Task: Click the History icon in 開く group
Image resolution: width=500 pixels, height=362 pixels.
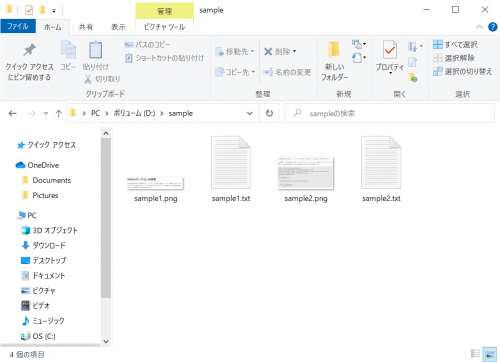Action: click(413, 78)
